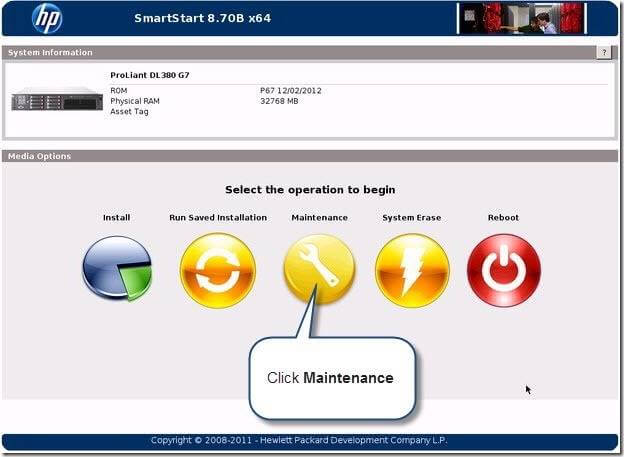Viewport: 624px width, 457px height.
Task: Click the "ROM" label
Action: tap(119, 90)
